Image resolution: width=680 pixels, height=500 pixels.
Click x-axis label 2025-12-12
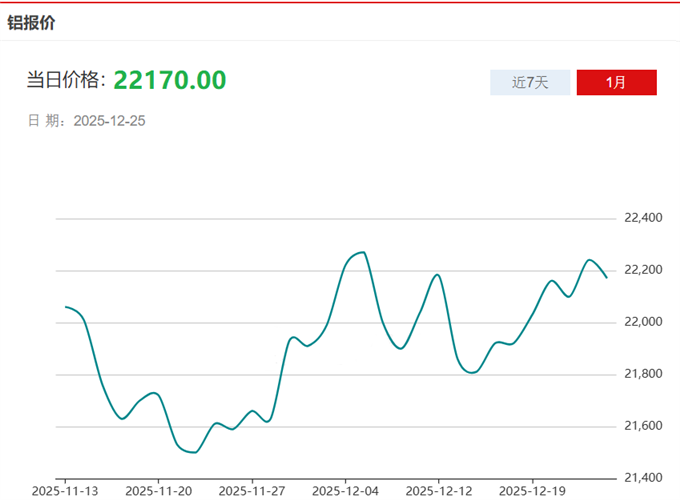click(x=438, y=491)
